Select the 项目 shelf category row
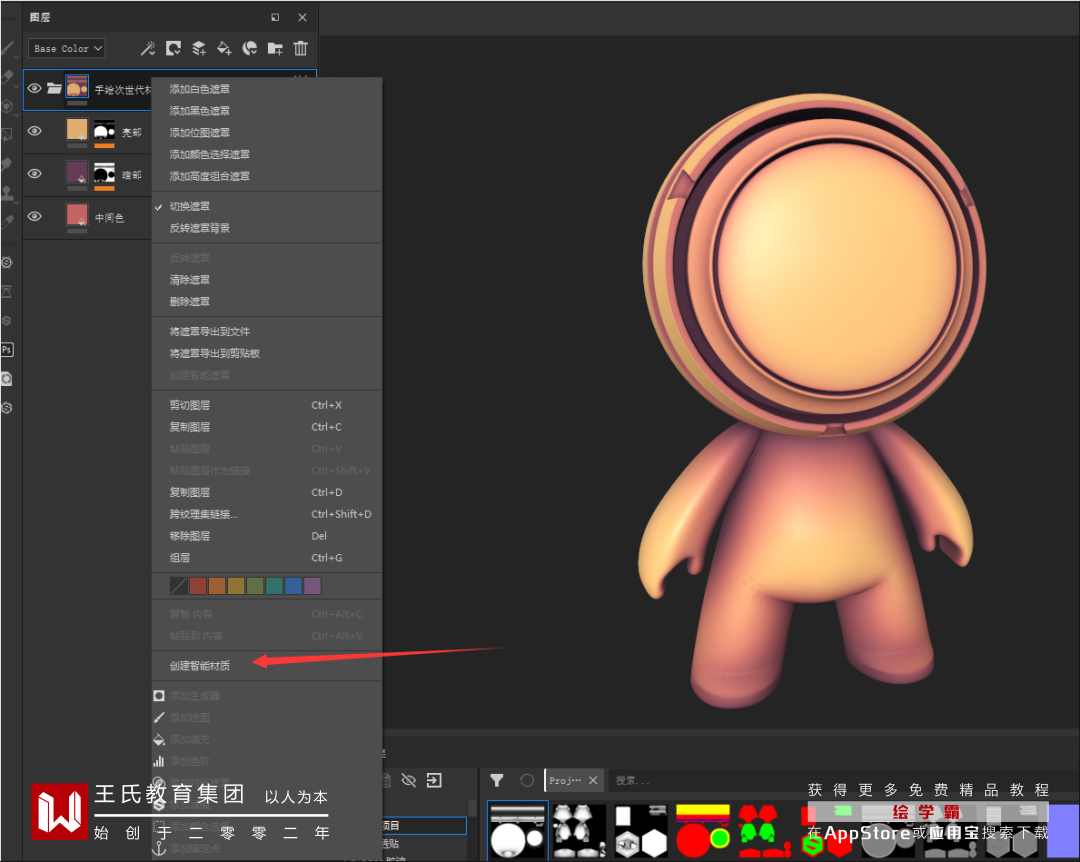1080x862 pixels. (x=425, y=825)
